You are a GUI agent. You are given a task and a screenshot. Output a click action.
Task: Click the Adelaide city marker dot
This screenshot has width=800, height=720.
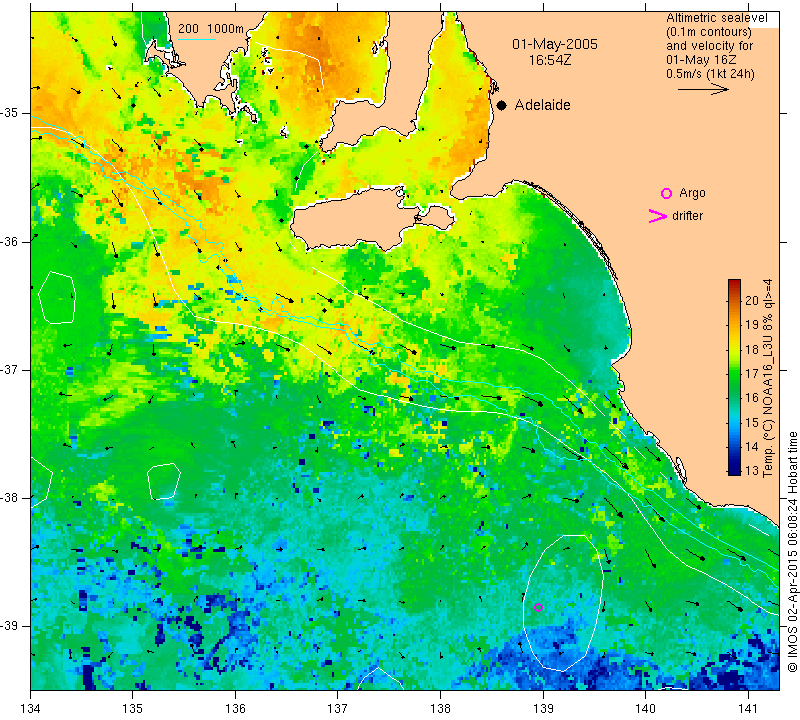point(502,106)
